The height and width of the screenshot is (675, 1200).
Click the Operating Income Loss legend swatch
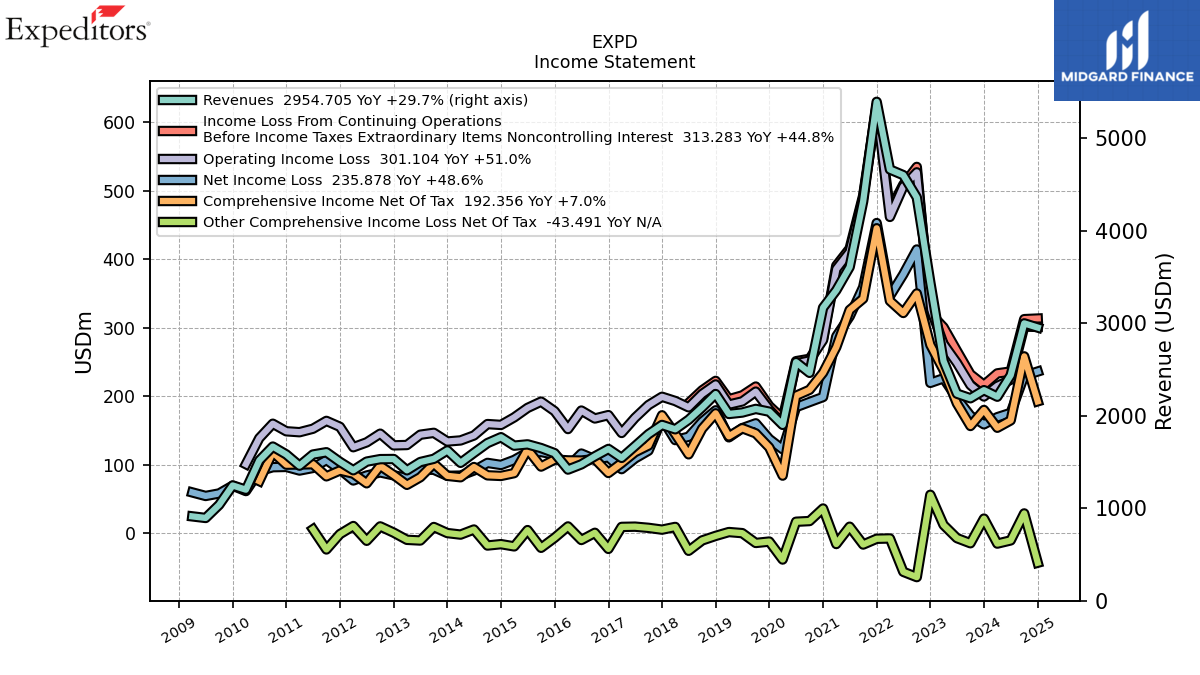pyautogui.click(x=178, y=159)
